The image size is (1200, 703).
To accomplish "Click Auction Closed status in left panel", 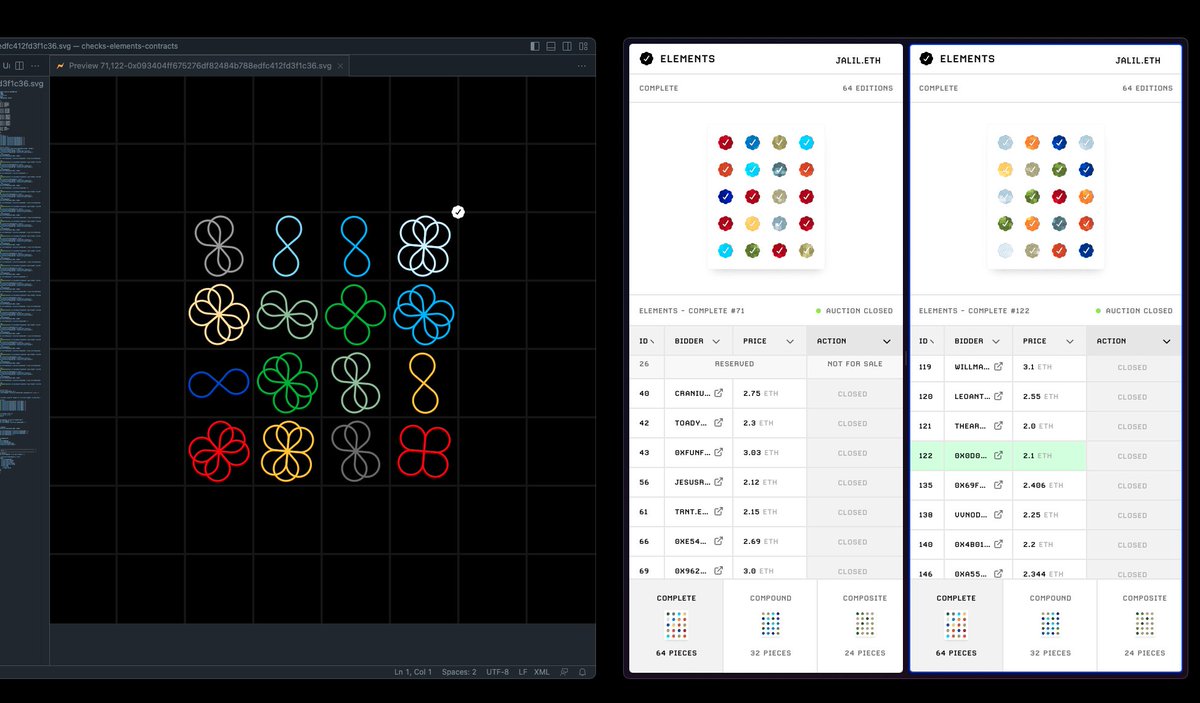I will [x=854, y=311].
